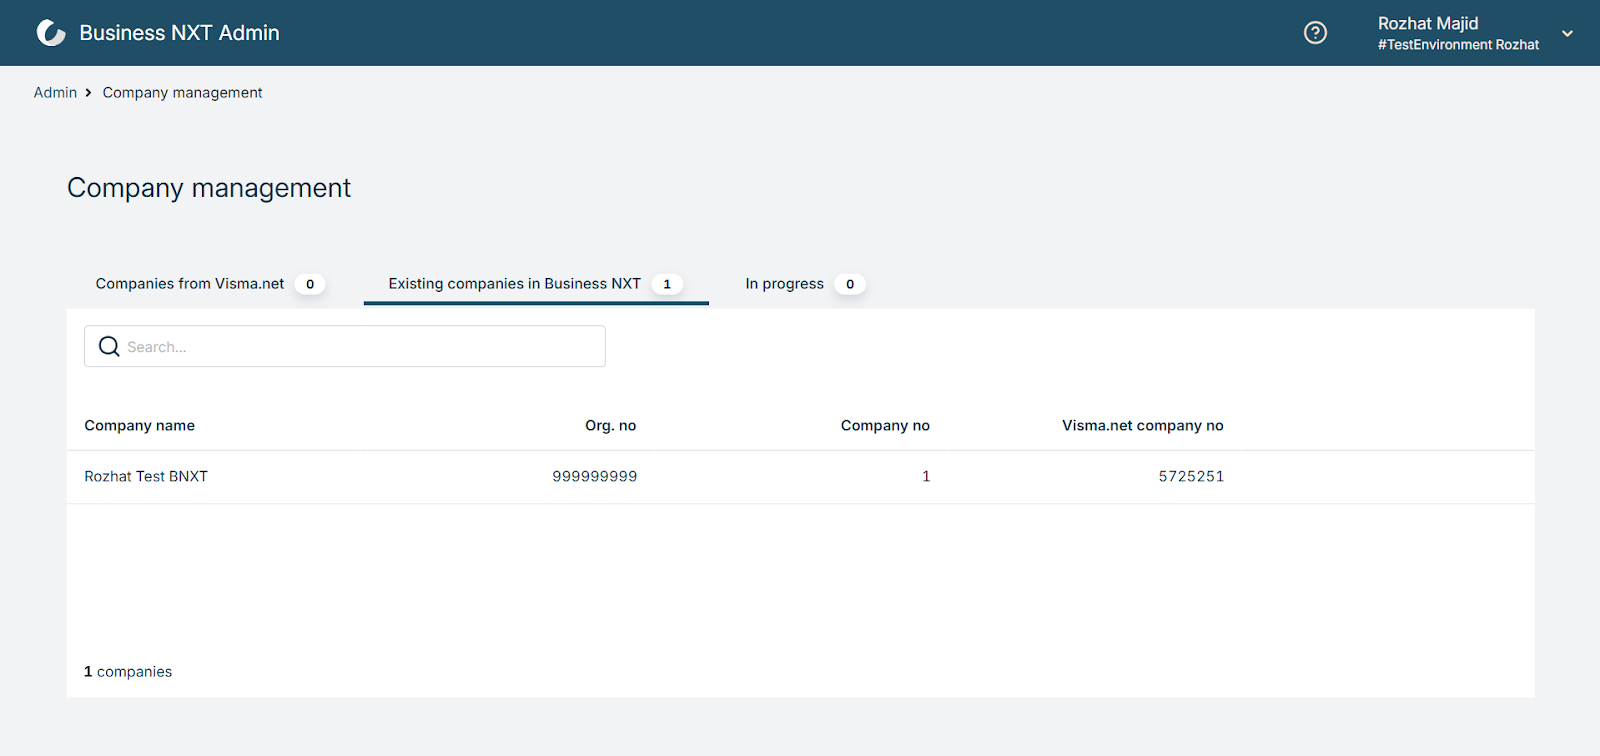This screenshot has height=756, width=1600.
Task: Open the help question mark icon
Action: point(1316,33)
